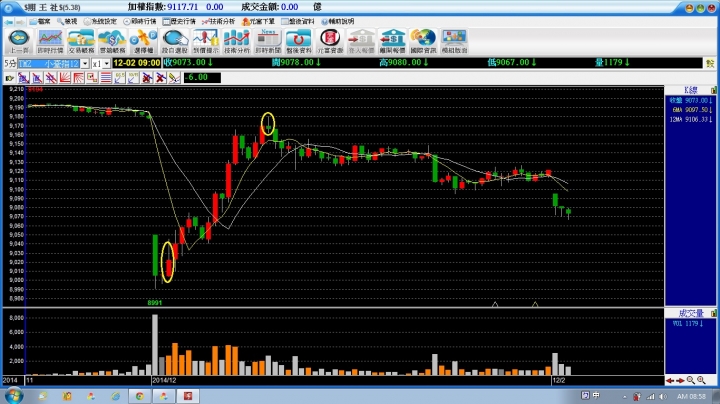Open the 檔案 file menu

(40, 22)
